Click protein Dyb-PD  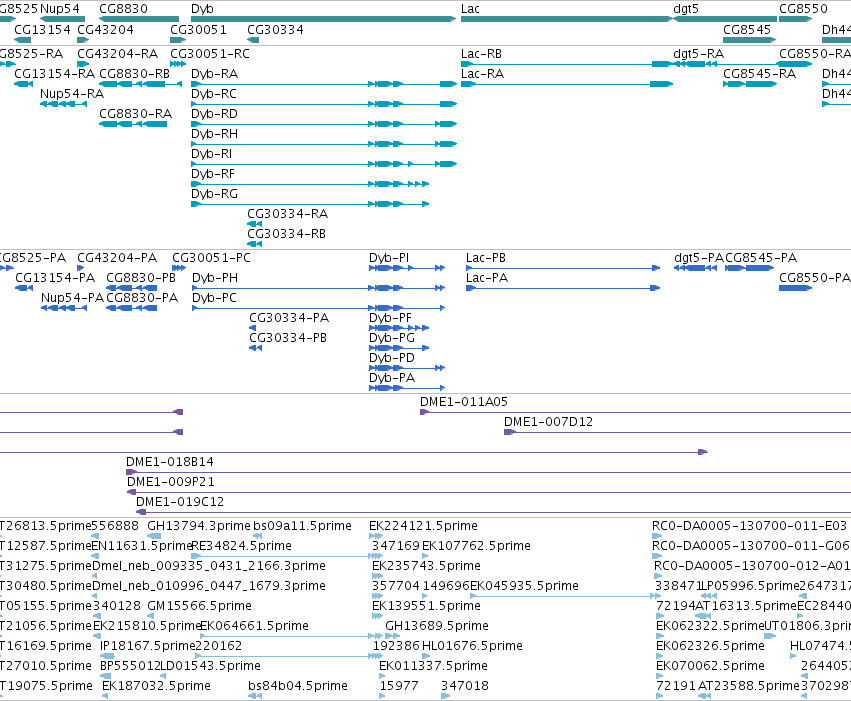[392, 358]
